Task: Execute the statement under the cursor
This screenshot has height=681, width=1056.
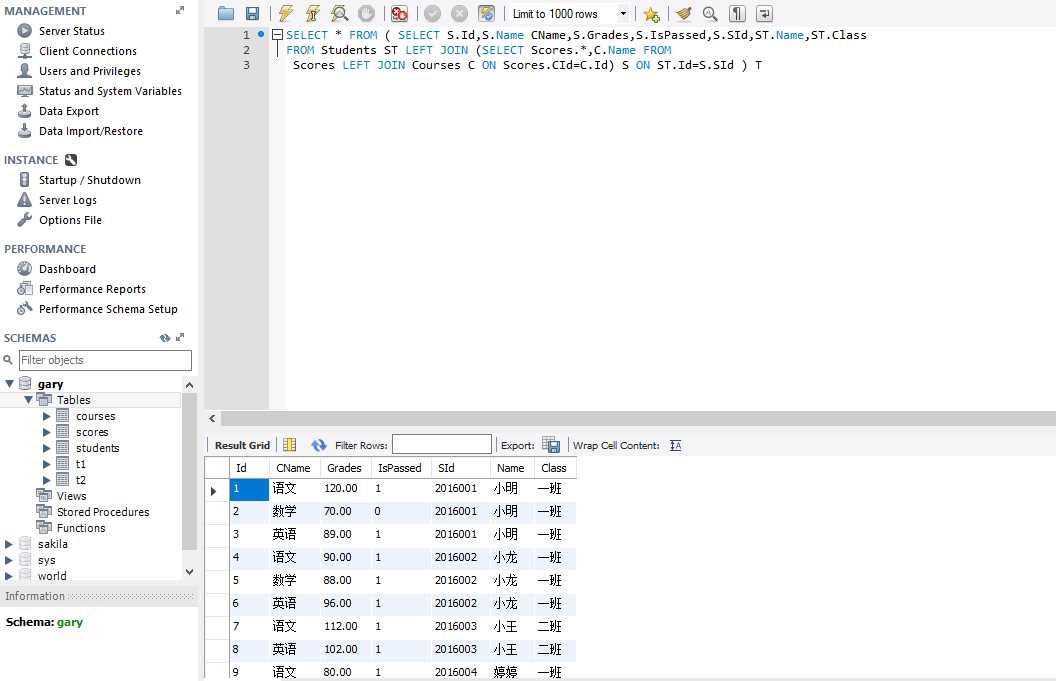Action: point(312,13)
